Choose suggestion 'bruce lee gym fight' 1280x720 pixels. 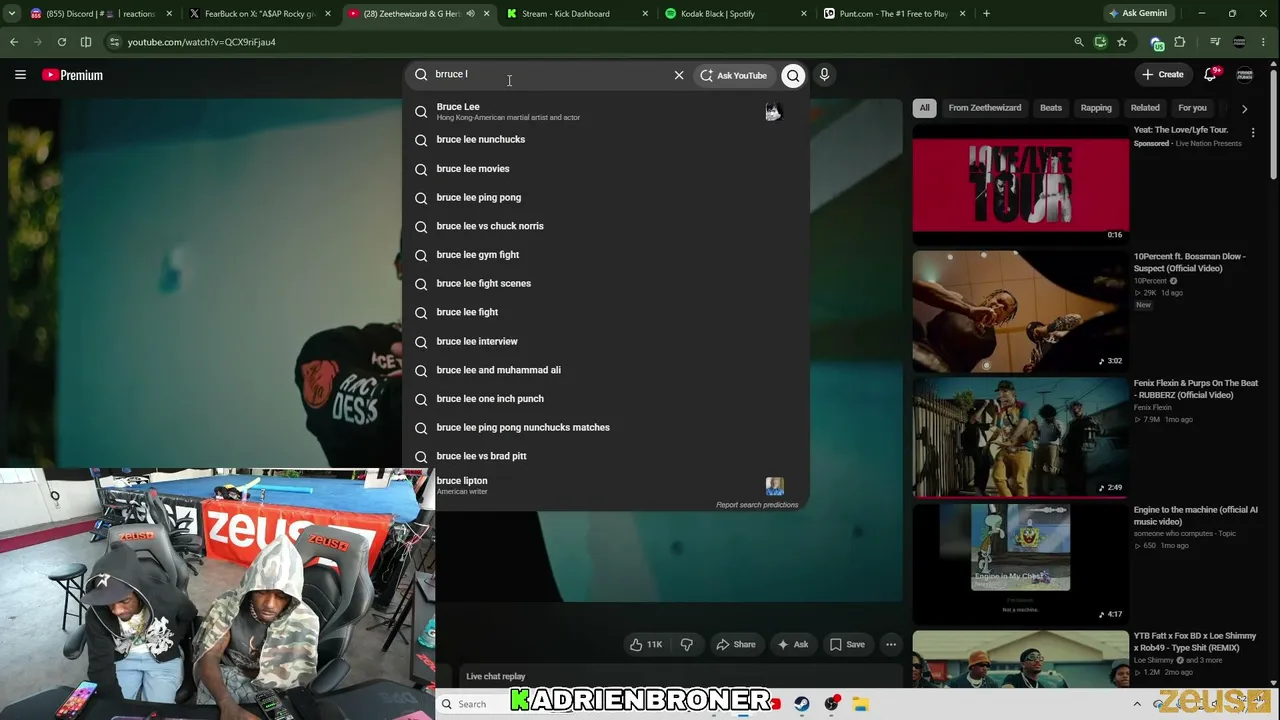pyautogui.click(x=606, y=255)
